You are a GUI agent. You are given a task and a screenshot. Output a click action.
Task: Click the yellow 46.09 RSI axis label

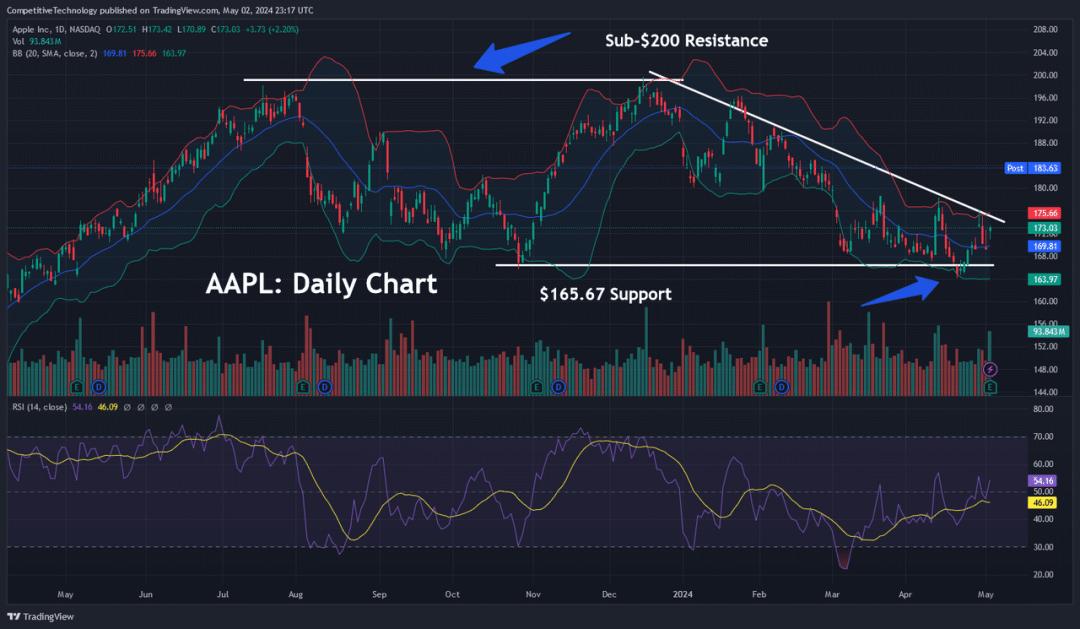point(1043,503)
